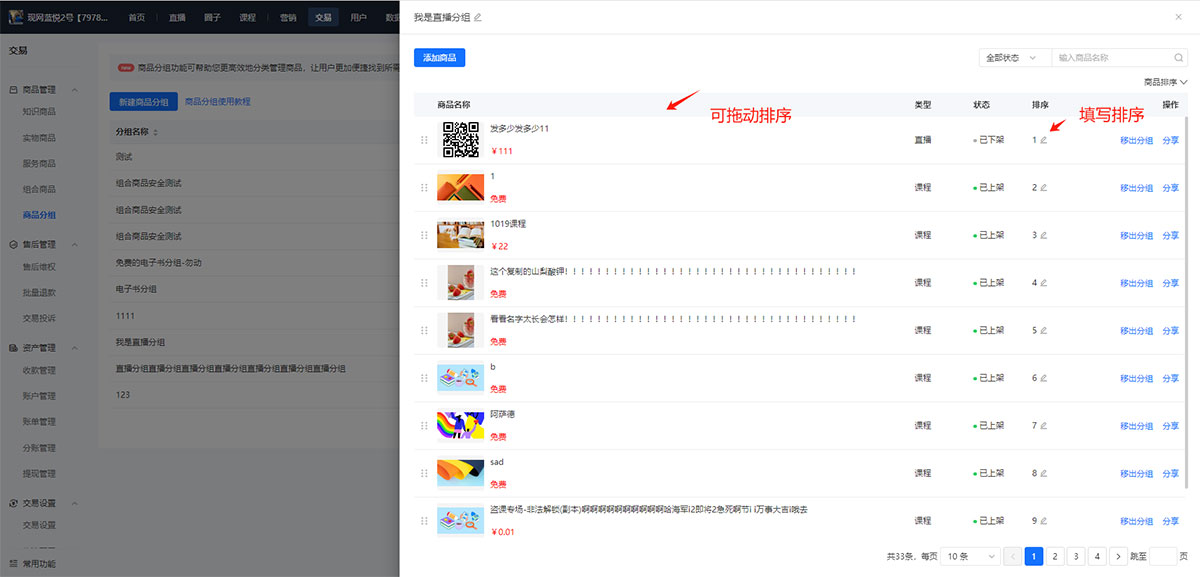Click the 输入商品名称 search input field
Image resolution: width=1200 pixels, height=577 pixels.
[1110, 58]
